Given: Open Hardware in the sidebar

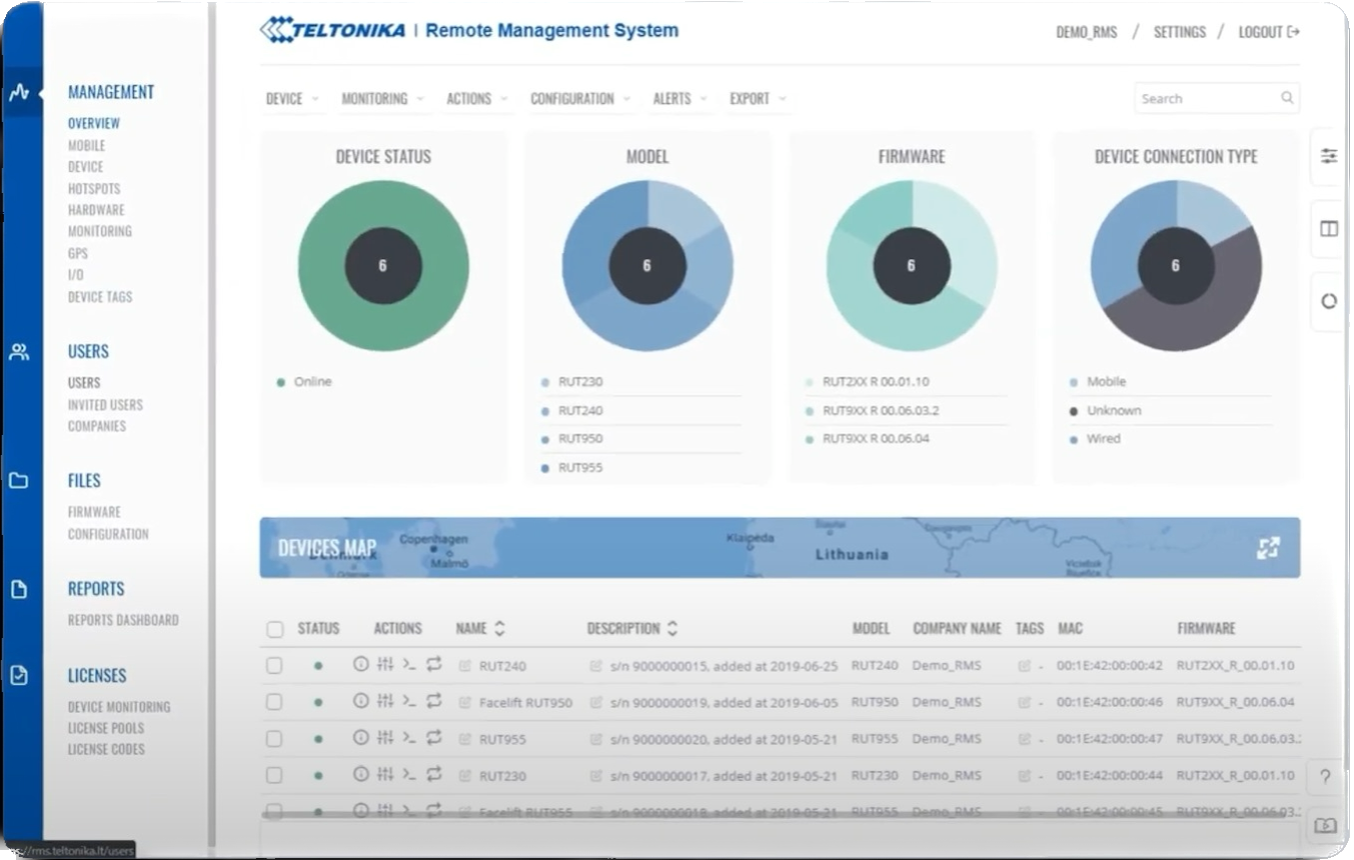Looking at the screenshot, I should click(x=97, y=210).
